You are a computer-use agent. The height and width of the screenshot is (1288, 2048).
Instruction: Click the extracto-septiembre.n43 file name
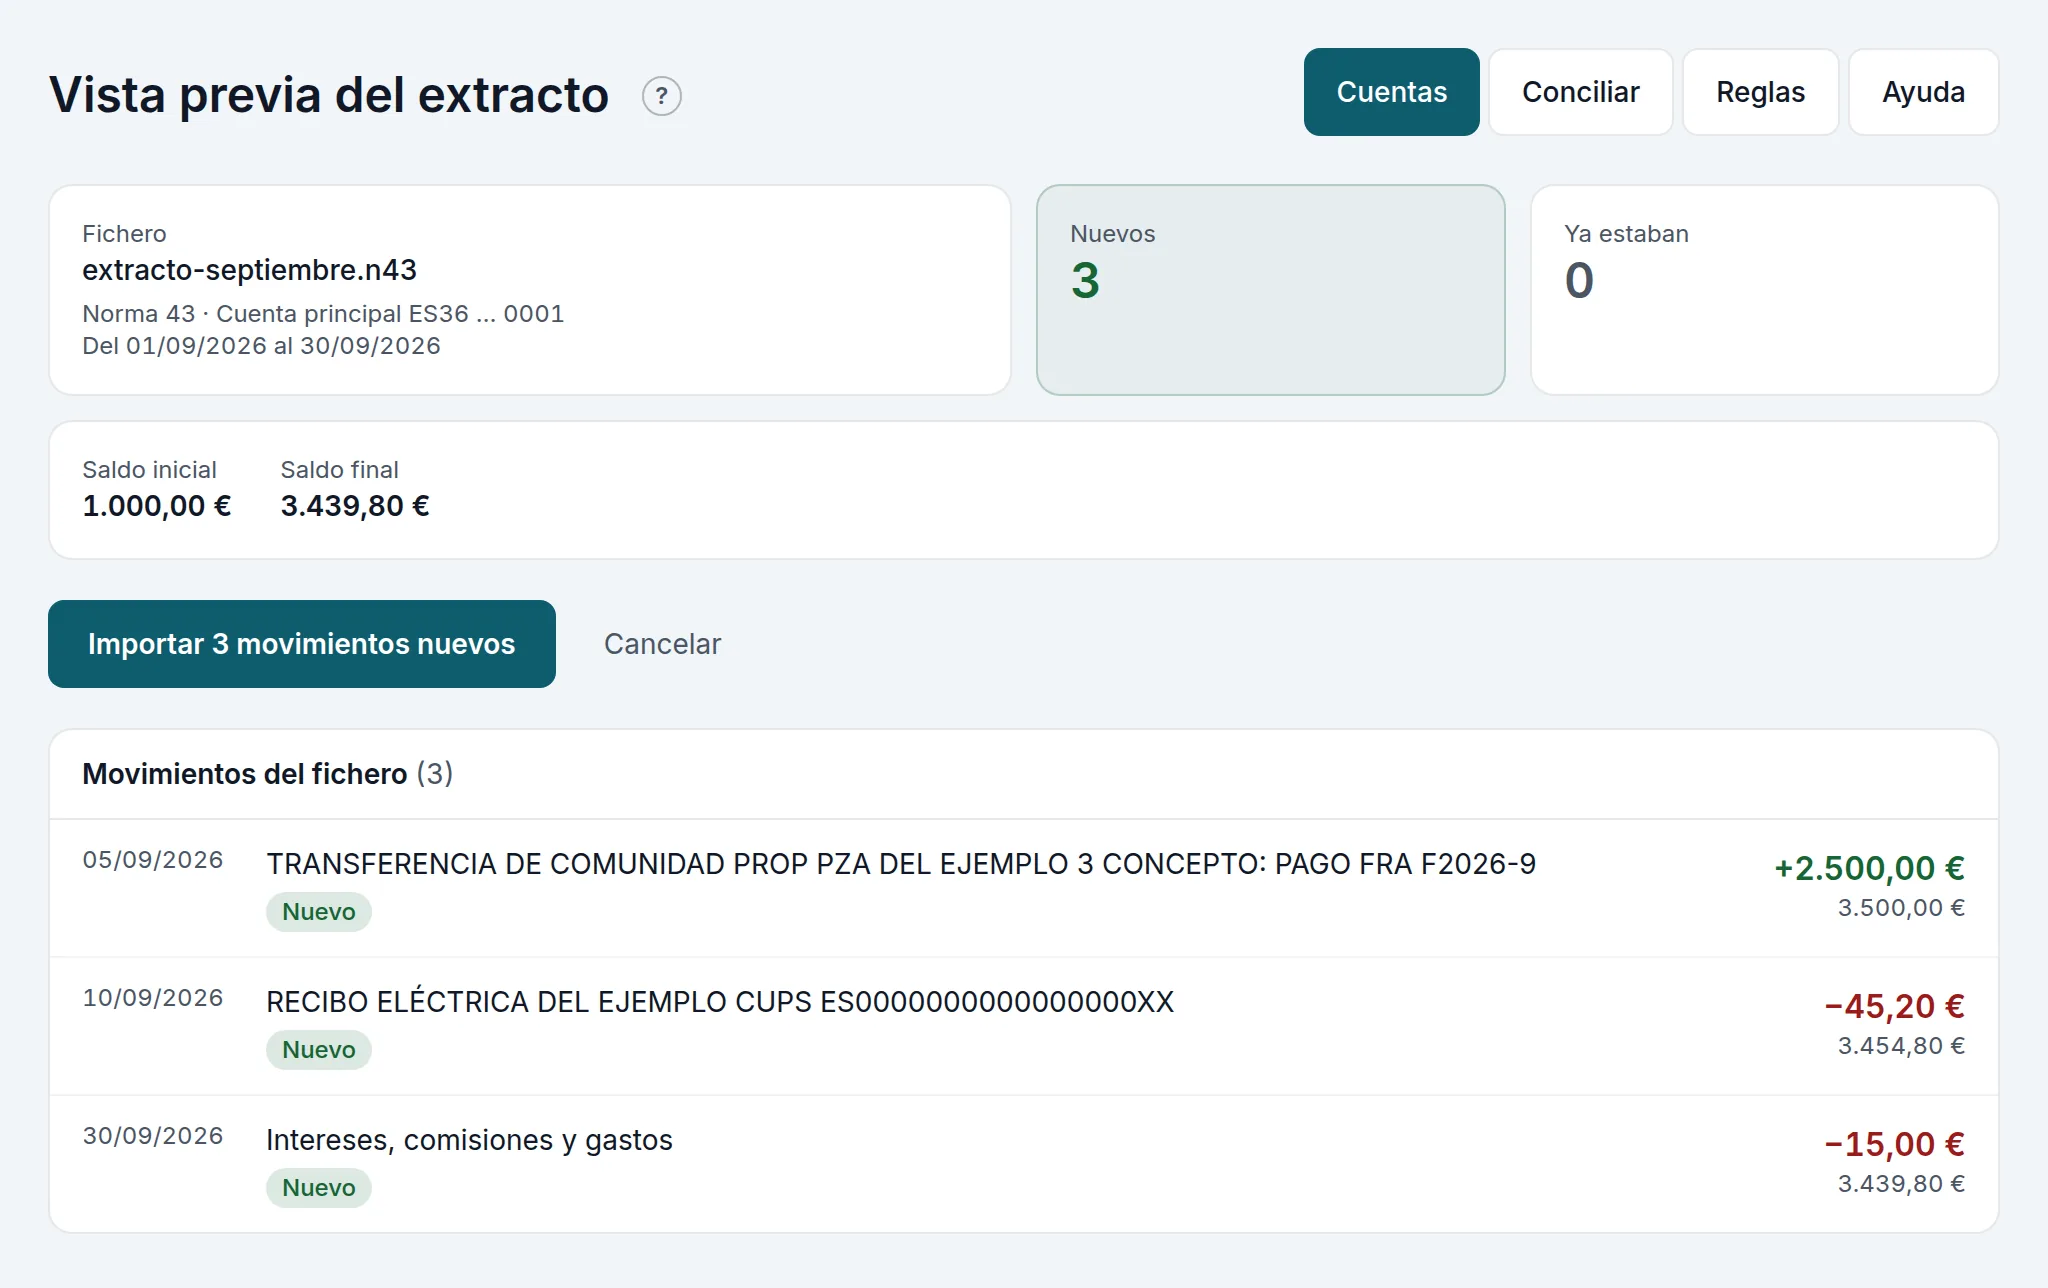pyautogui.click(x=249, y=270)
